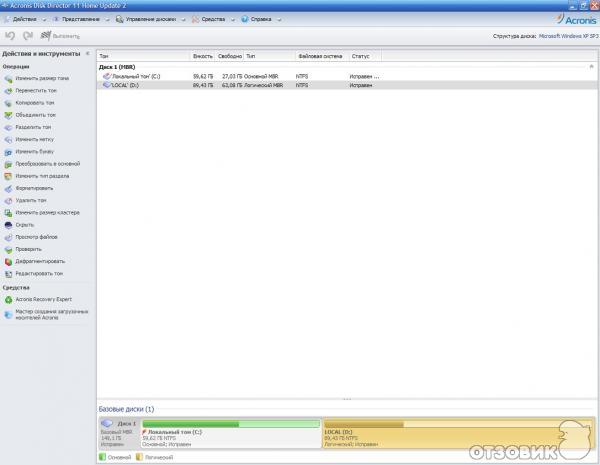Select the yellow LOCAL (D:) partition block
600x465 pixels.
pyautogui.click(x=458, y=433)
